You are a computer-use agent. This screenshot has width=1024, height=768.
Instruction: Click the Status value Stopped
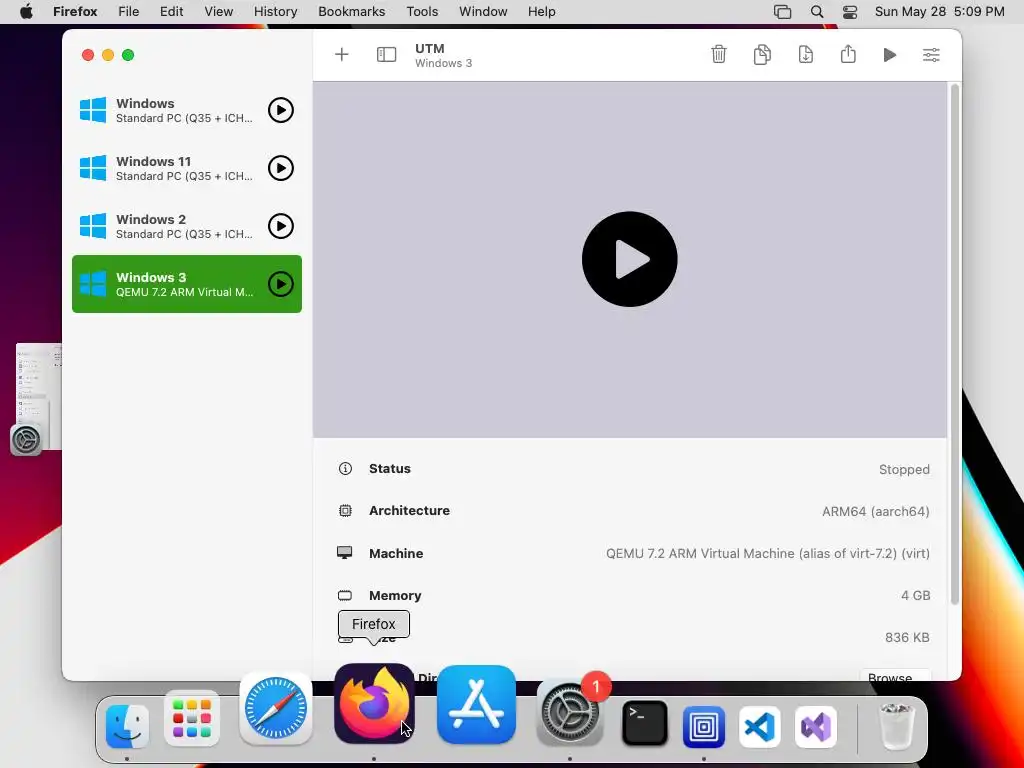pos(904,470)
